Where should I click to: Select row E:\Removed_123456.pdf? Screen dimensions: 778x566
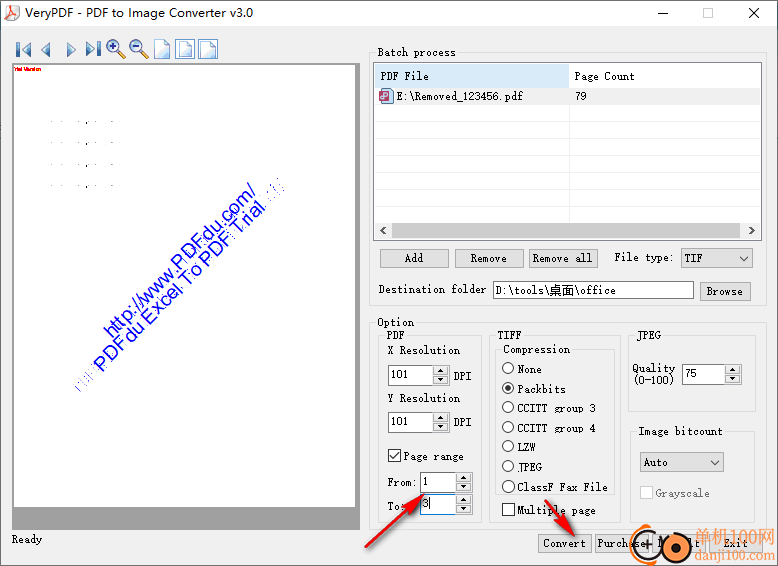(x=567, y=96)
